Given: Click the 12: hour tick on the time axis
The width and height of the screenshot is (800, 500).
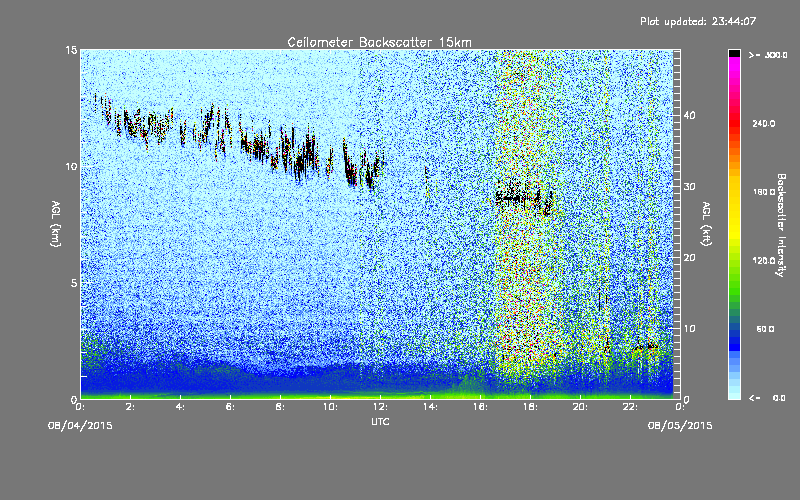Looking at the screenshot, I should 380,407.
